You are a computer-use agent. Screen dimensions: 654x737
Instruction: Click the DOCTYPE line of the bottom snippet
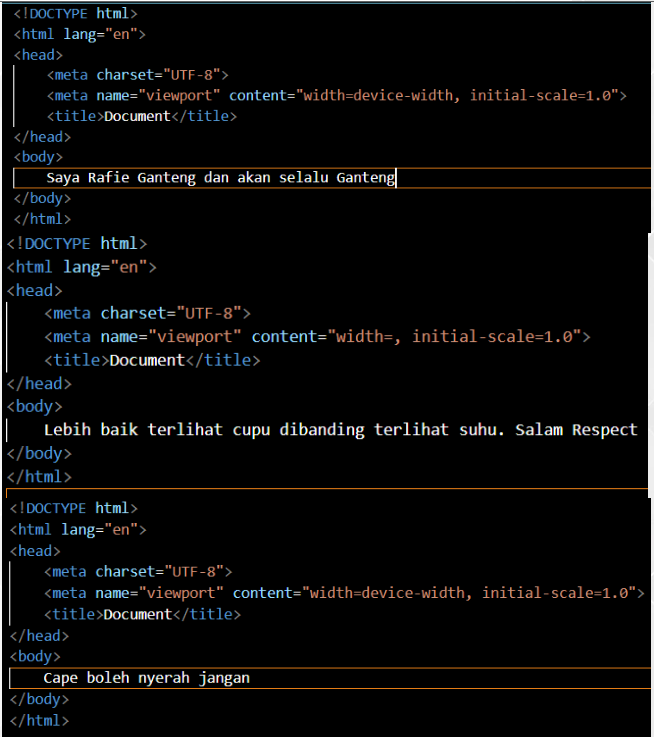(74, 508)
